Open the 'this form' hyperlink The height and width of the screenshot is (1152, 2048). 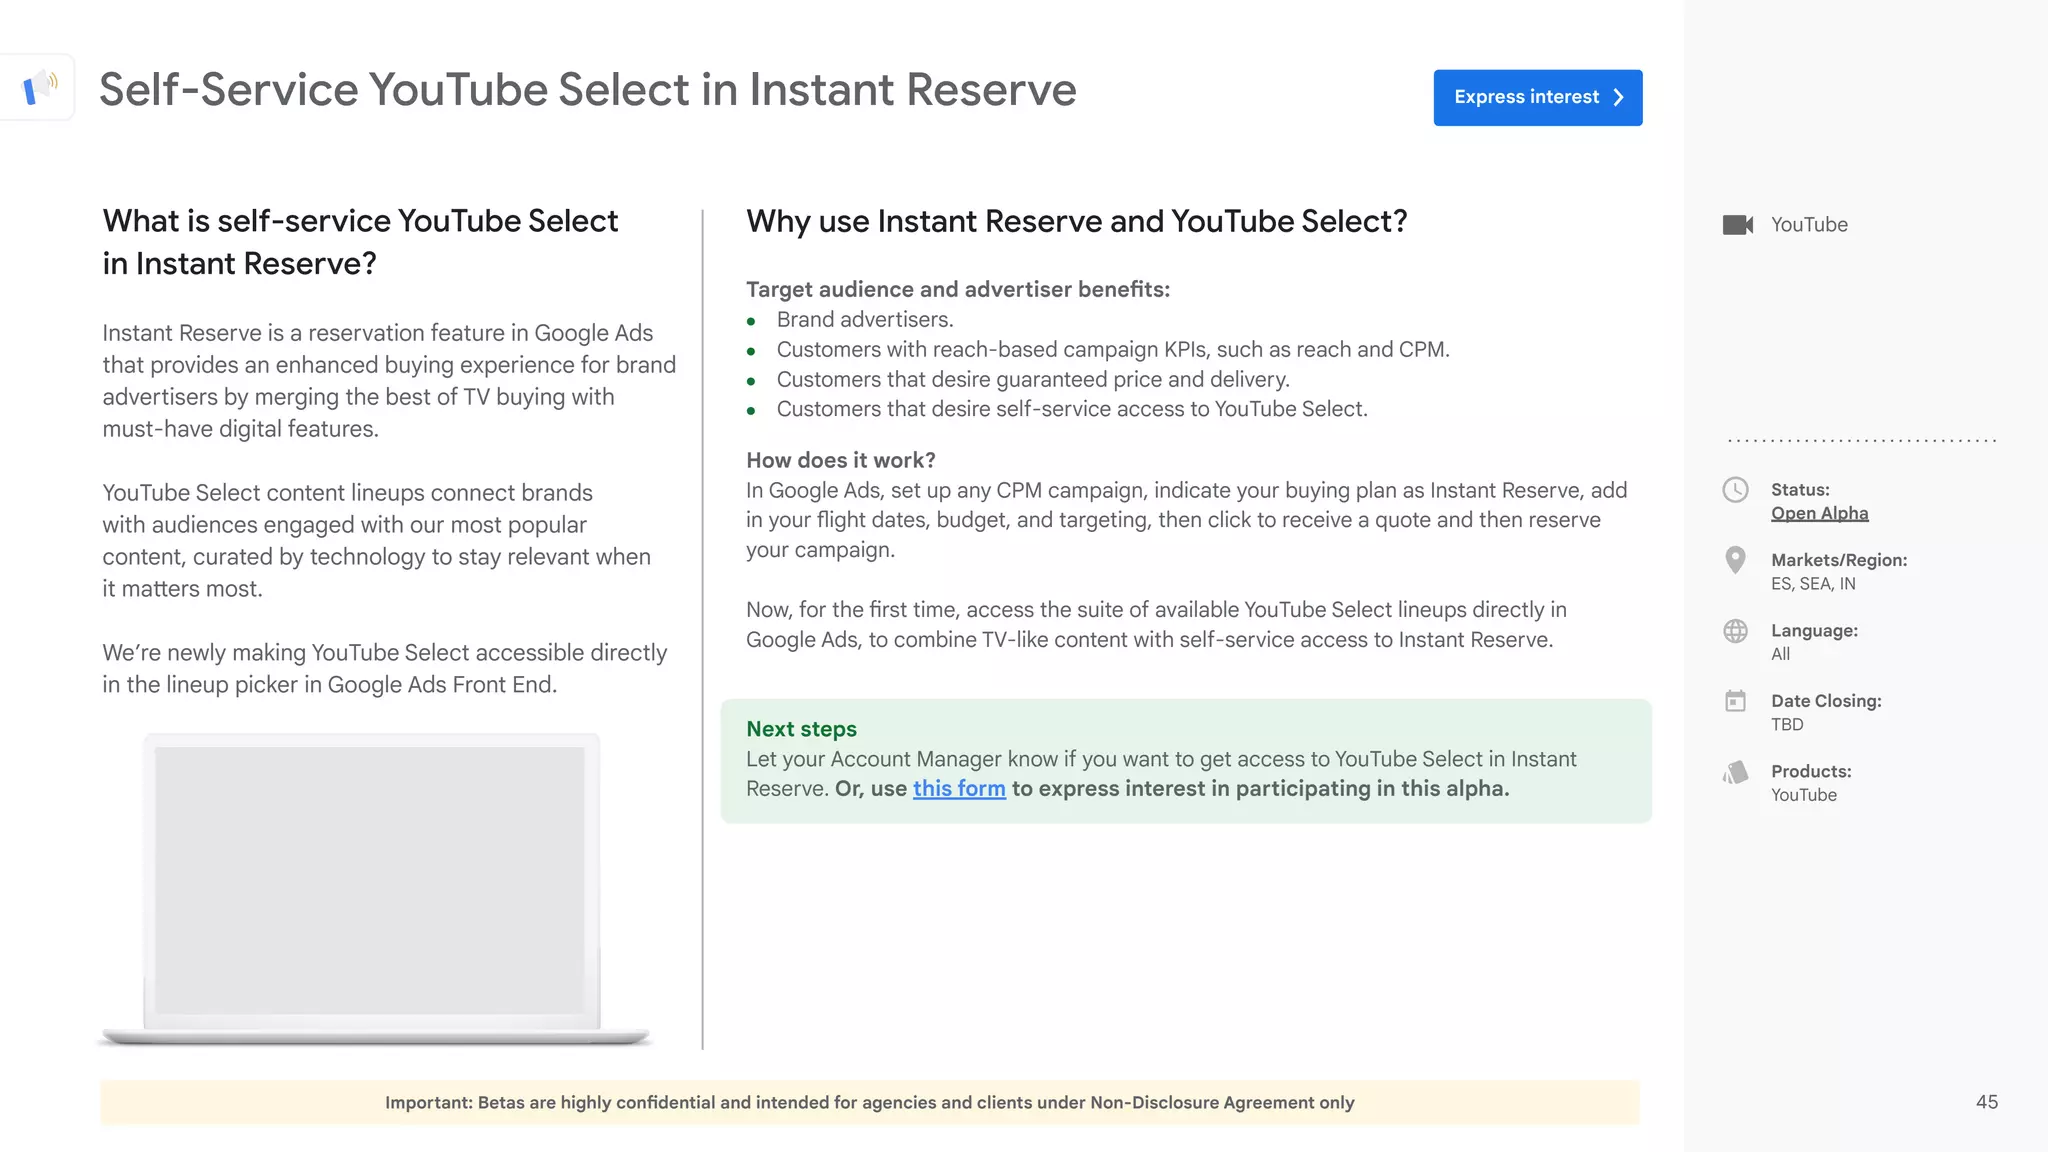[958, 789]
